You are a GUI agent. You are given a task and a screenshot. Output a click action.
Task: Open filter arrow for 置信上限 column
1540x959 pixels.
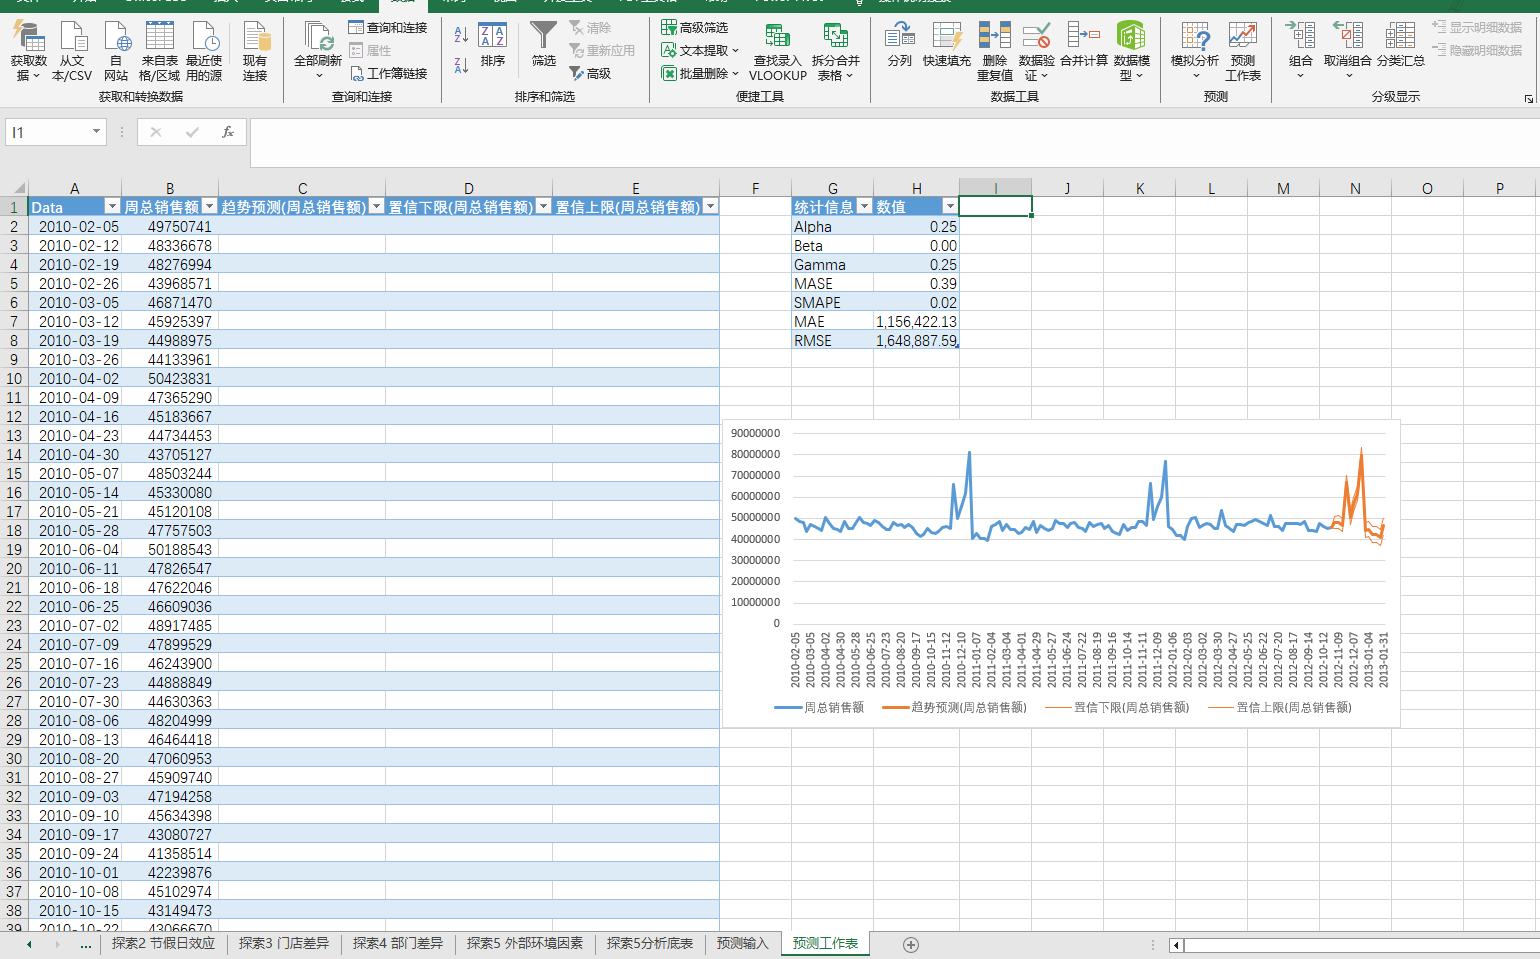click(710, 207)
